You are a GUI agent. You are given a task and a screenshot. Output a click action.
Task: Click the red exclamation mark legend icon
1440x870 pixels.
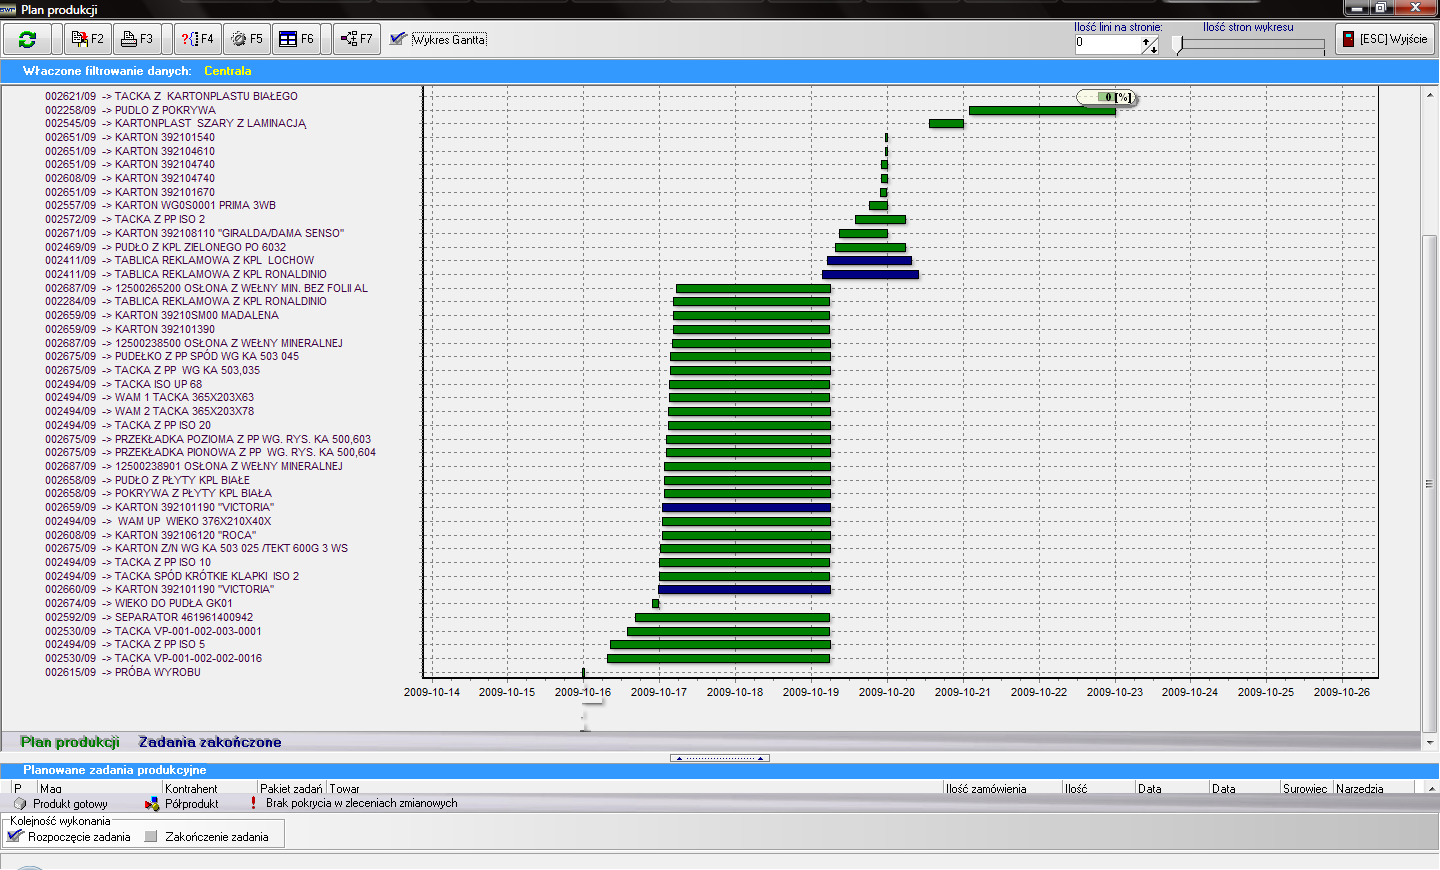[253, 803]
